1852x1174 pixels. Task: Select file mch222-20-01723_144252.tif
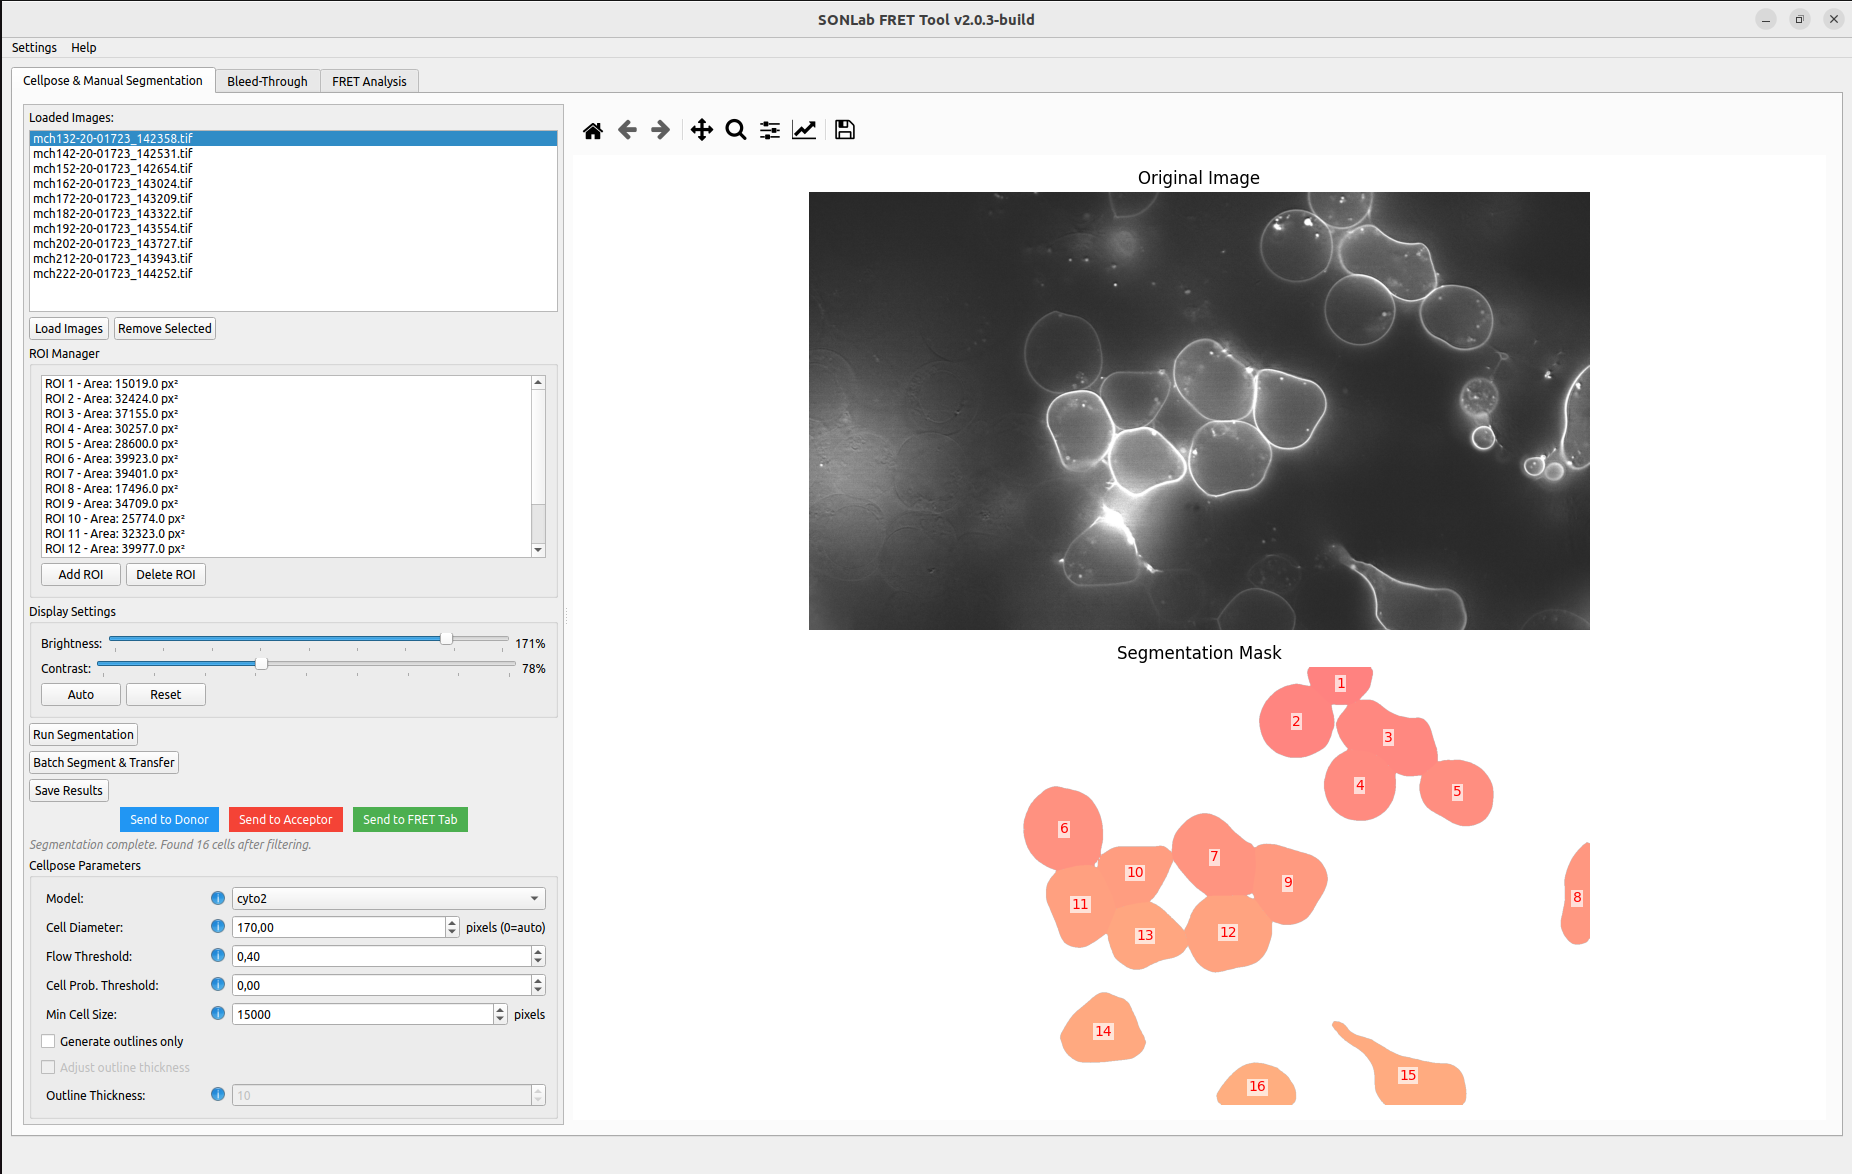pos(293,273)
